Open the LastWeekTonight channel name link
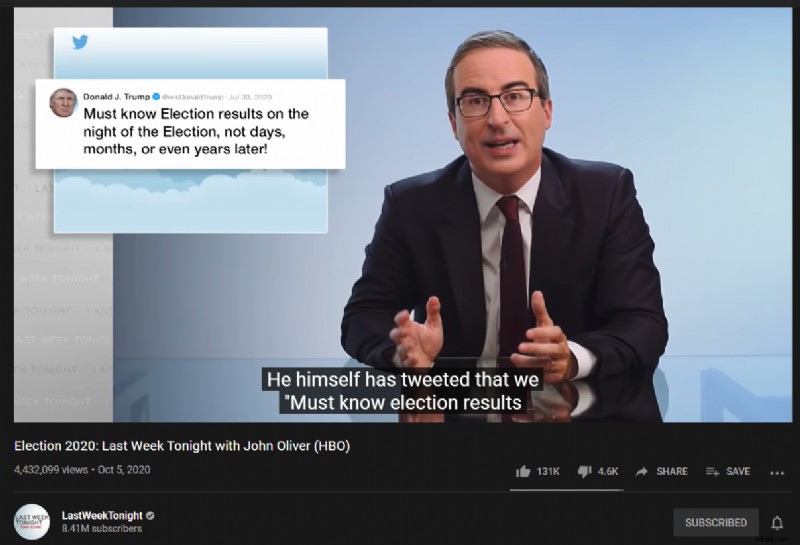 (x=102, y=516)
